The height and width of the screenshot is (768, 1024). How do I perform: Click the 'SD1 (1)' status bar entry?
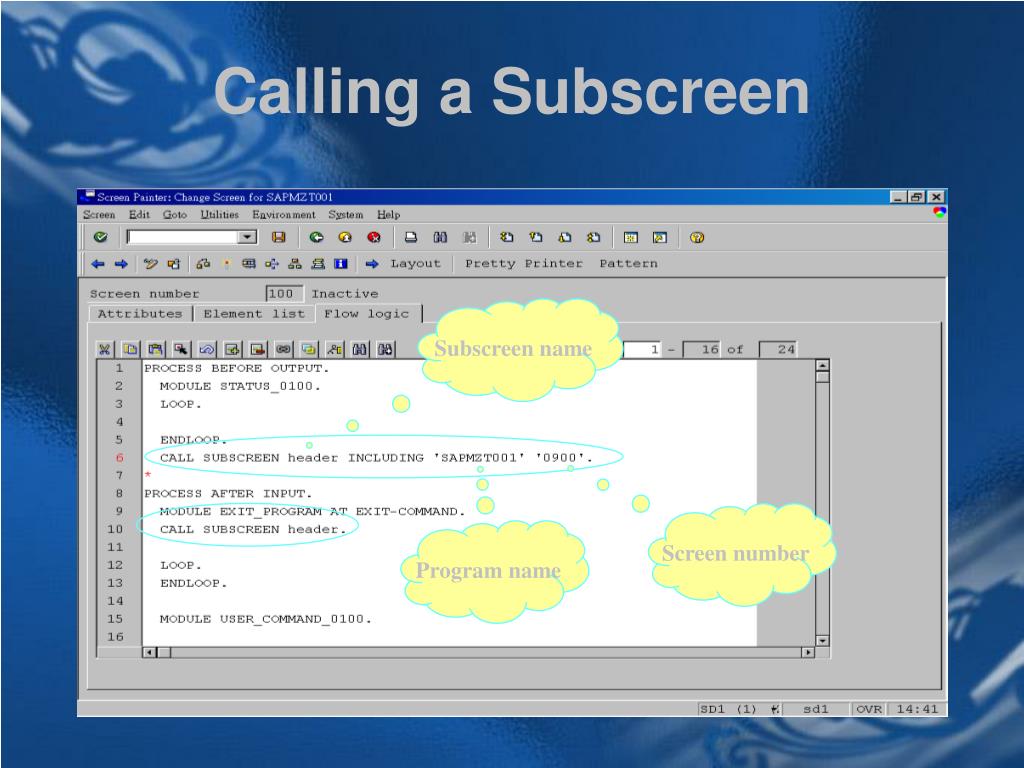coord(728,709)
